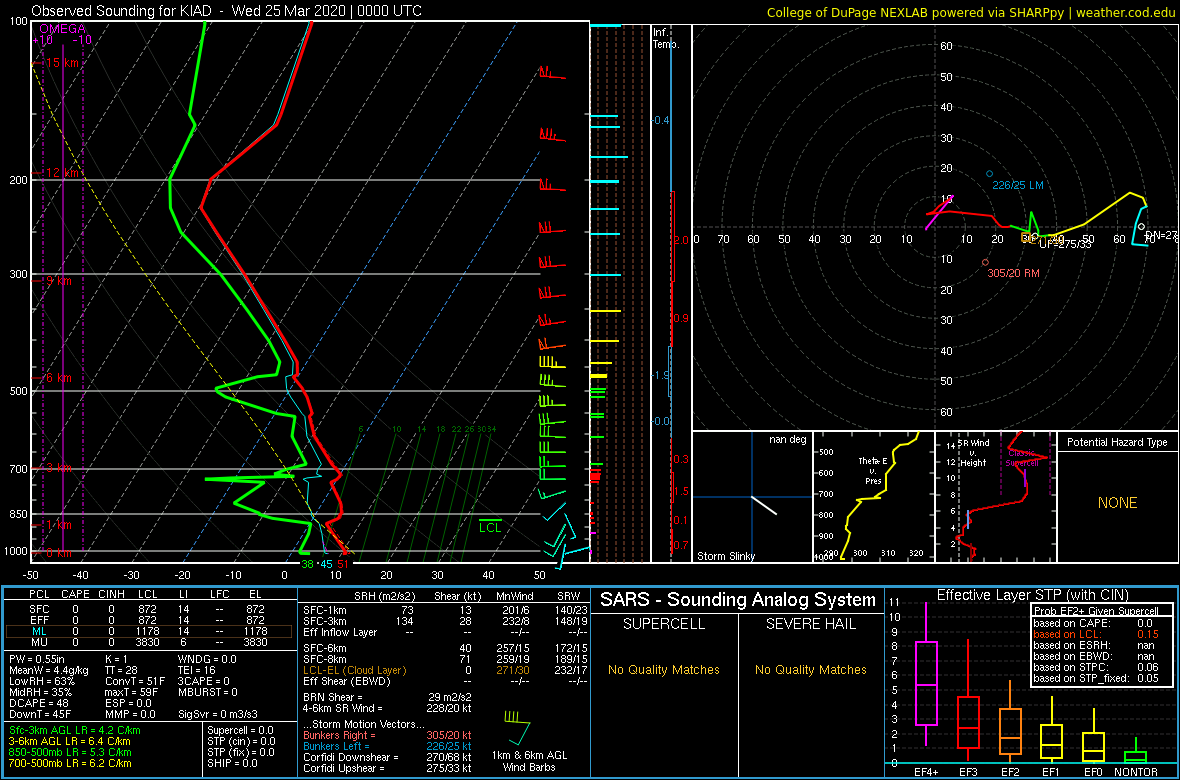Viewport: 1180px width, 780px height.
Task: Click the NONTOR axis label
Action: (x=1136, y=772)
